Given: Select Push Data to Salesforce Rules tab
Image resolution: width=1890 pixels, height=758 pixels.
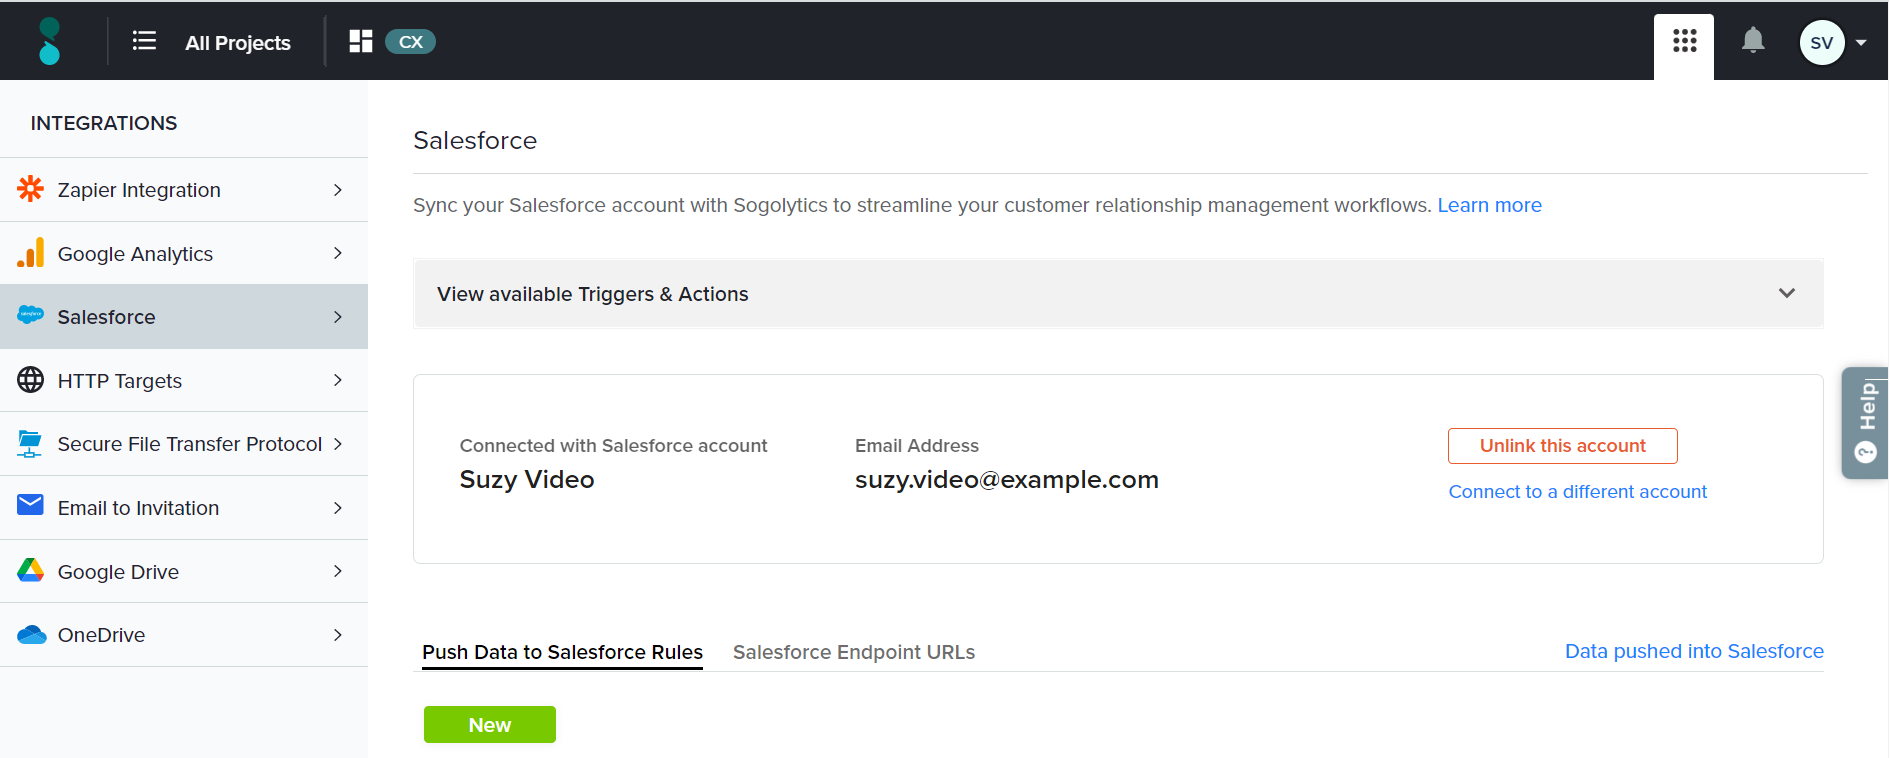Looking at the screenshot, I should pos(562,652).
